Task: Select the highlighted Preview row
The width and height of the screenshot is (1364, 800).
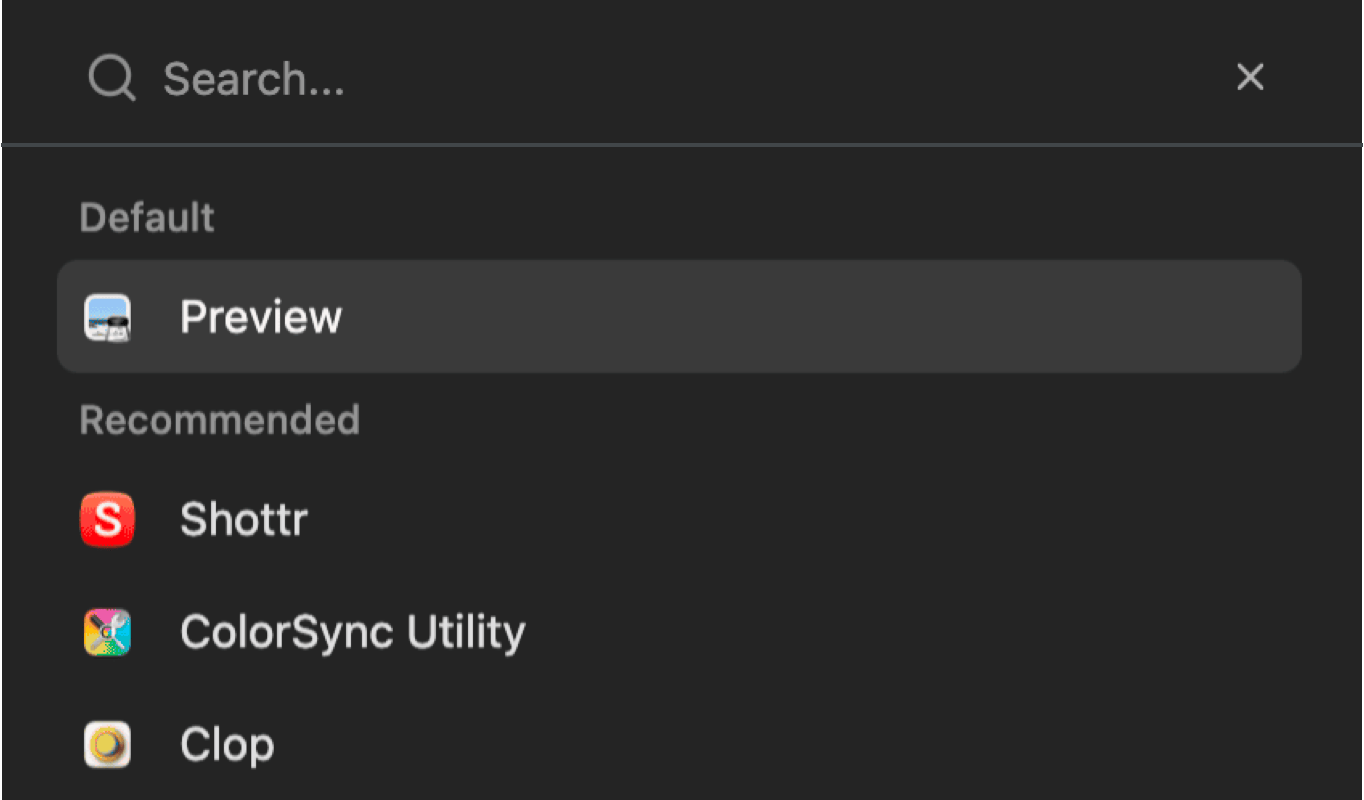Action: click(680, 316)
